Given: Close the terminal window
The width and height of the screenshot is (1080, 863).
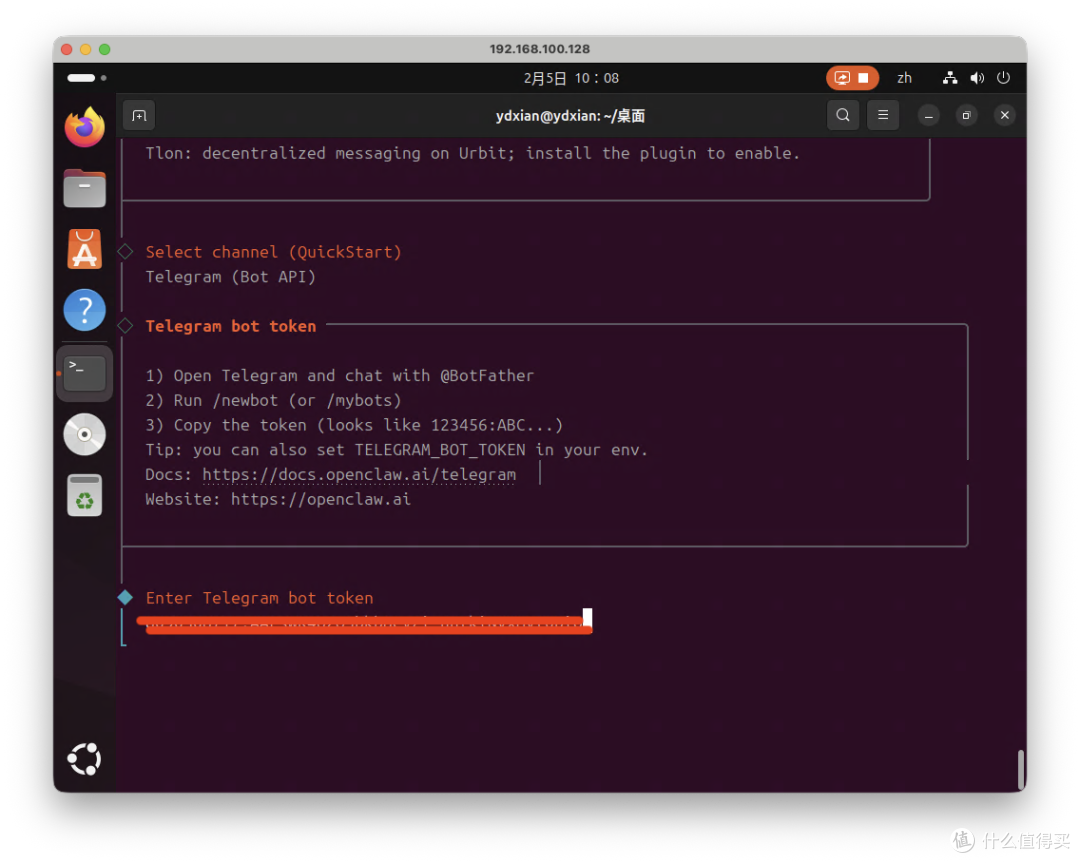Looking at the screenshot, I should click(1005, 115).
